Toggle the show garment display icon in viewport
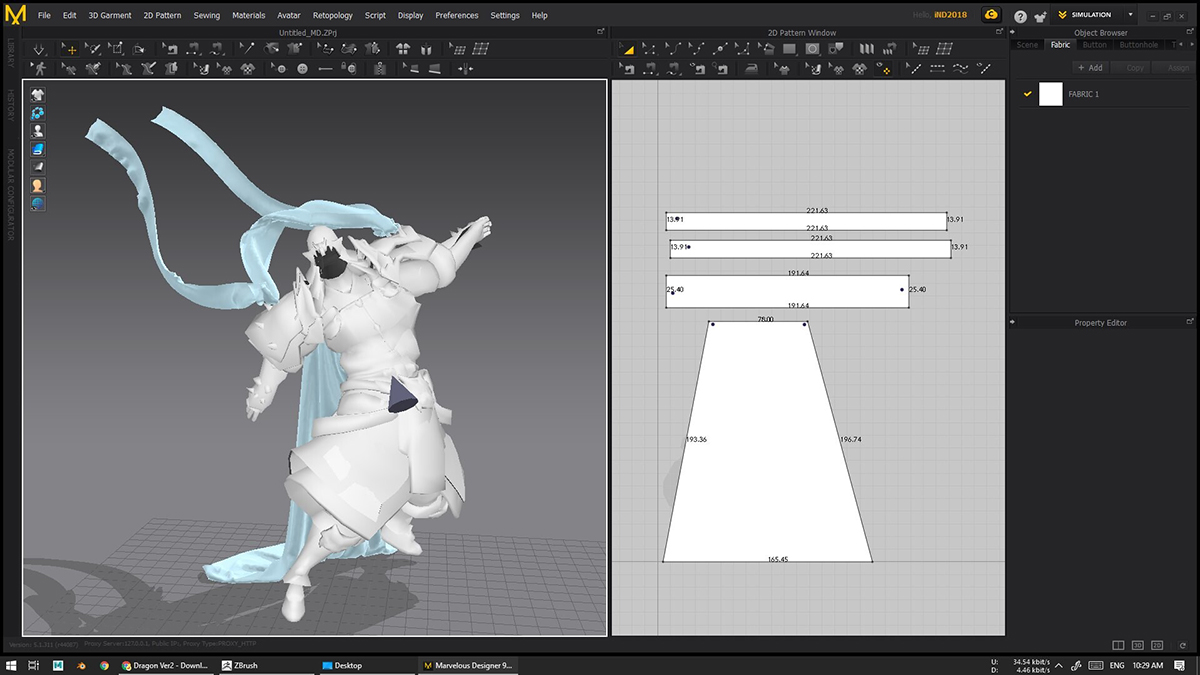Image resolution: width=1200 pixels, height=675 pixels. 37,94
